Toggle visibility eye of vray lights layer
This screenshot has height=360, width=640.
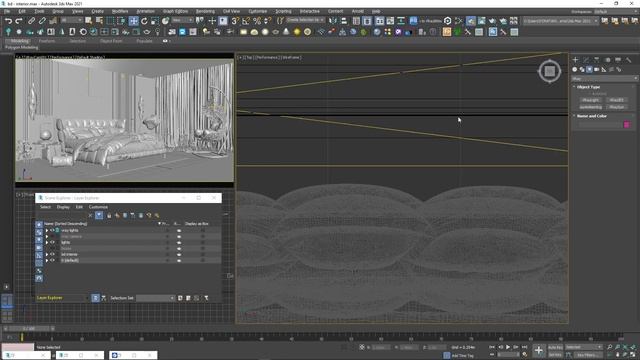coord(52,230)
